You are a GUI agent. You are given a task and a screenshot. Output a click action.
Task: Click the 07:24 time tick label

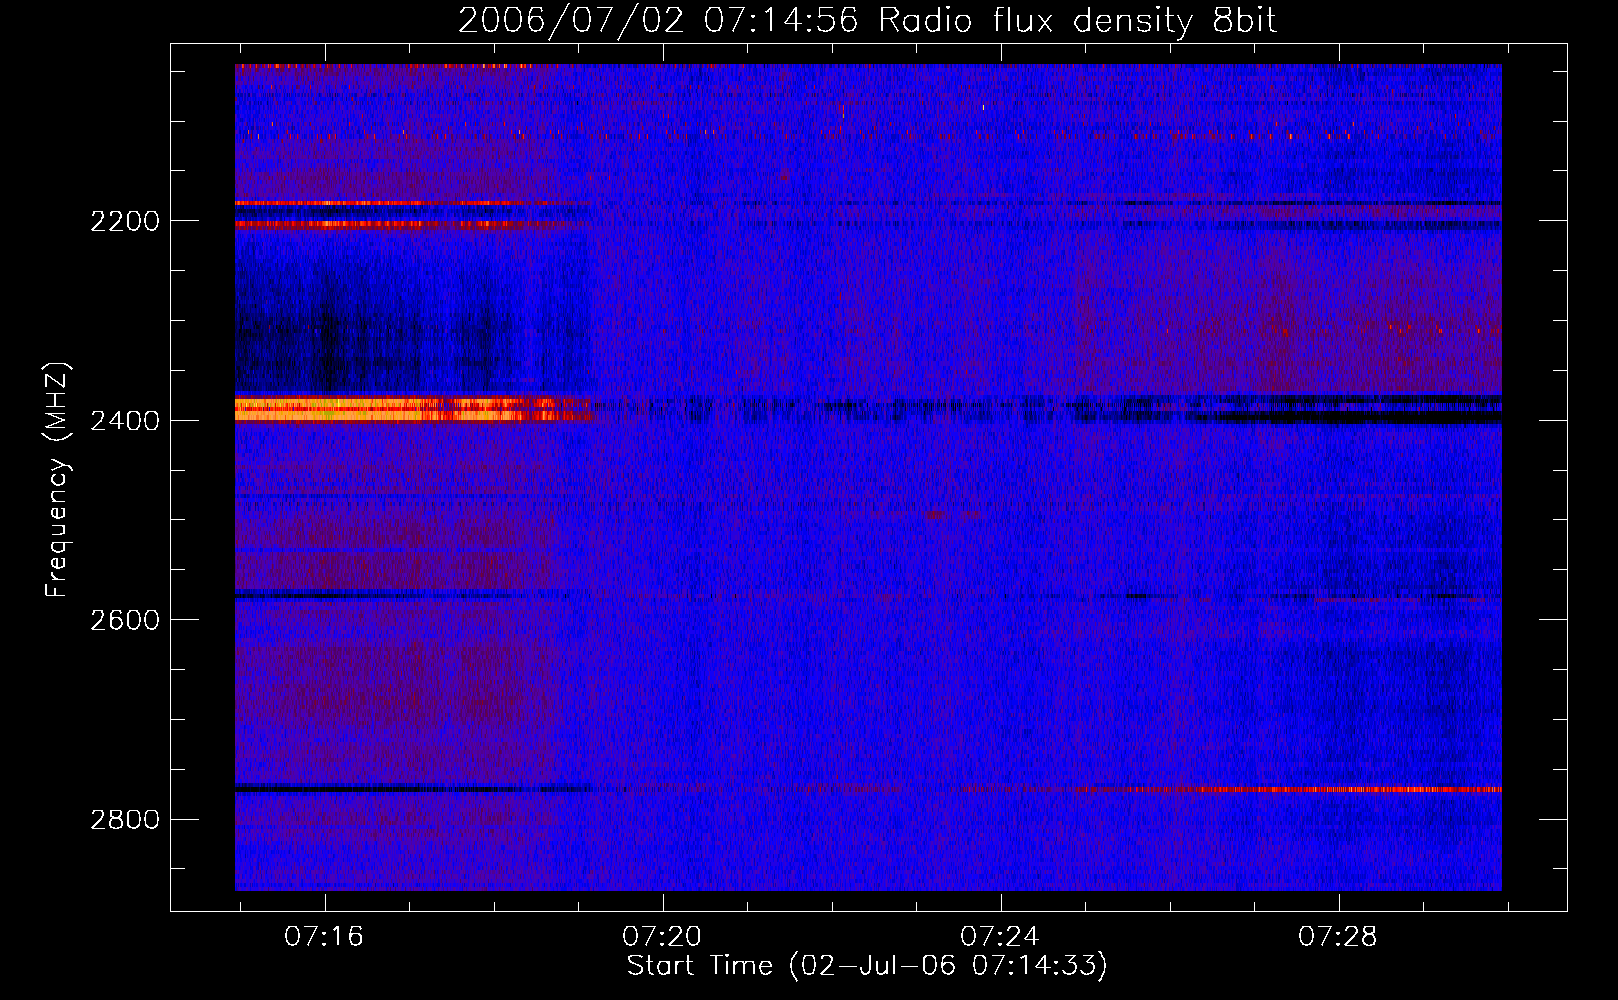pos(1000,937)
